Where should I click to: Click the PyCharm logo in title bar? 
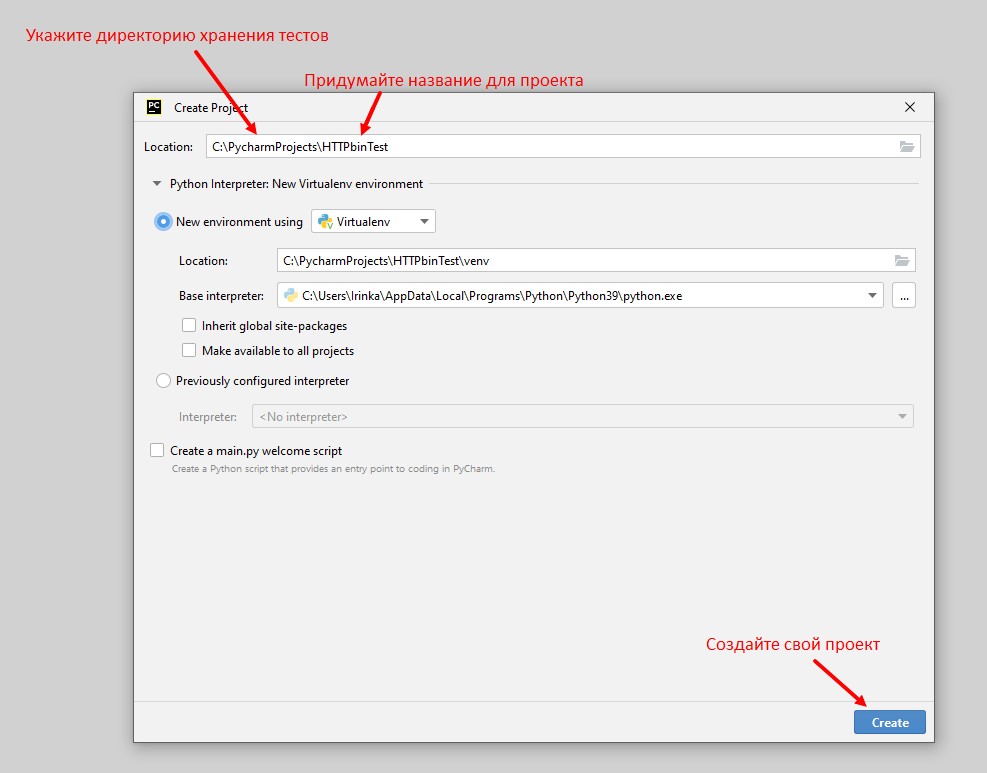point(154,108)
